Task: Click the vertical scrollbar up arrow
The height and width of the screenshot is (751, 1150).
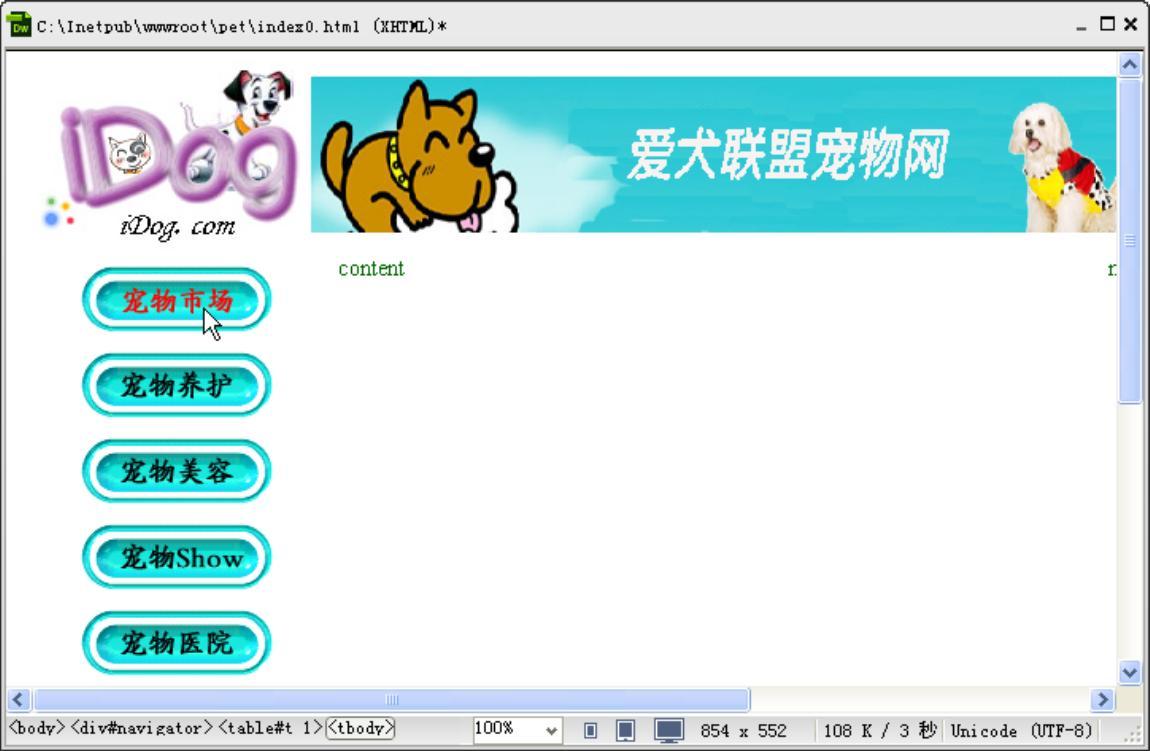Action: click(1129, 65)
